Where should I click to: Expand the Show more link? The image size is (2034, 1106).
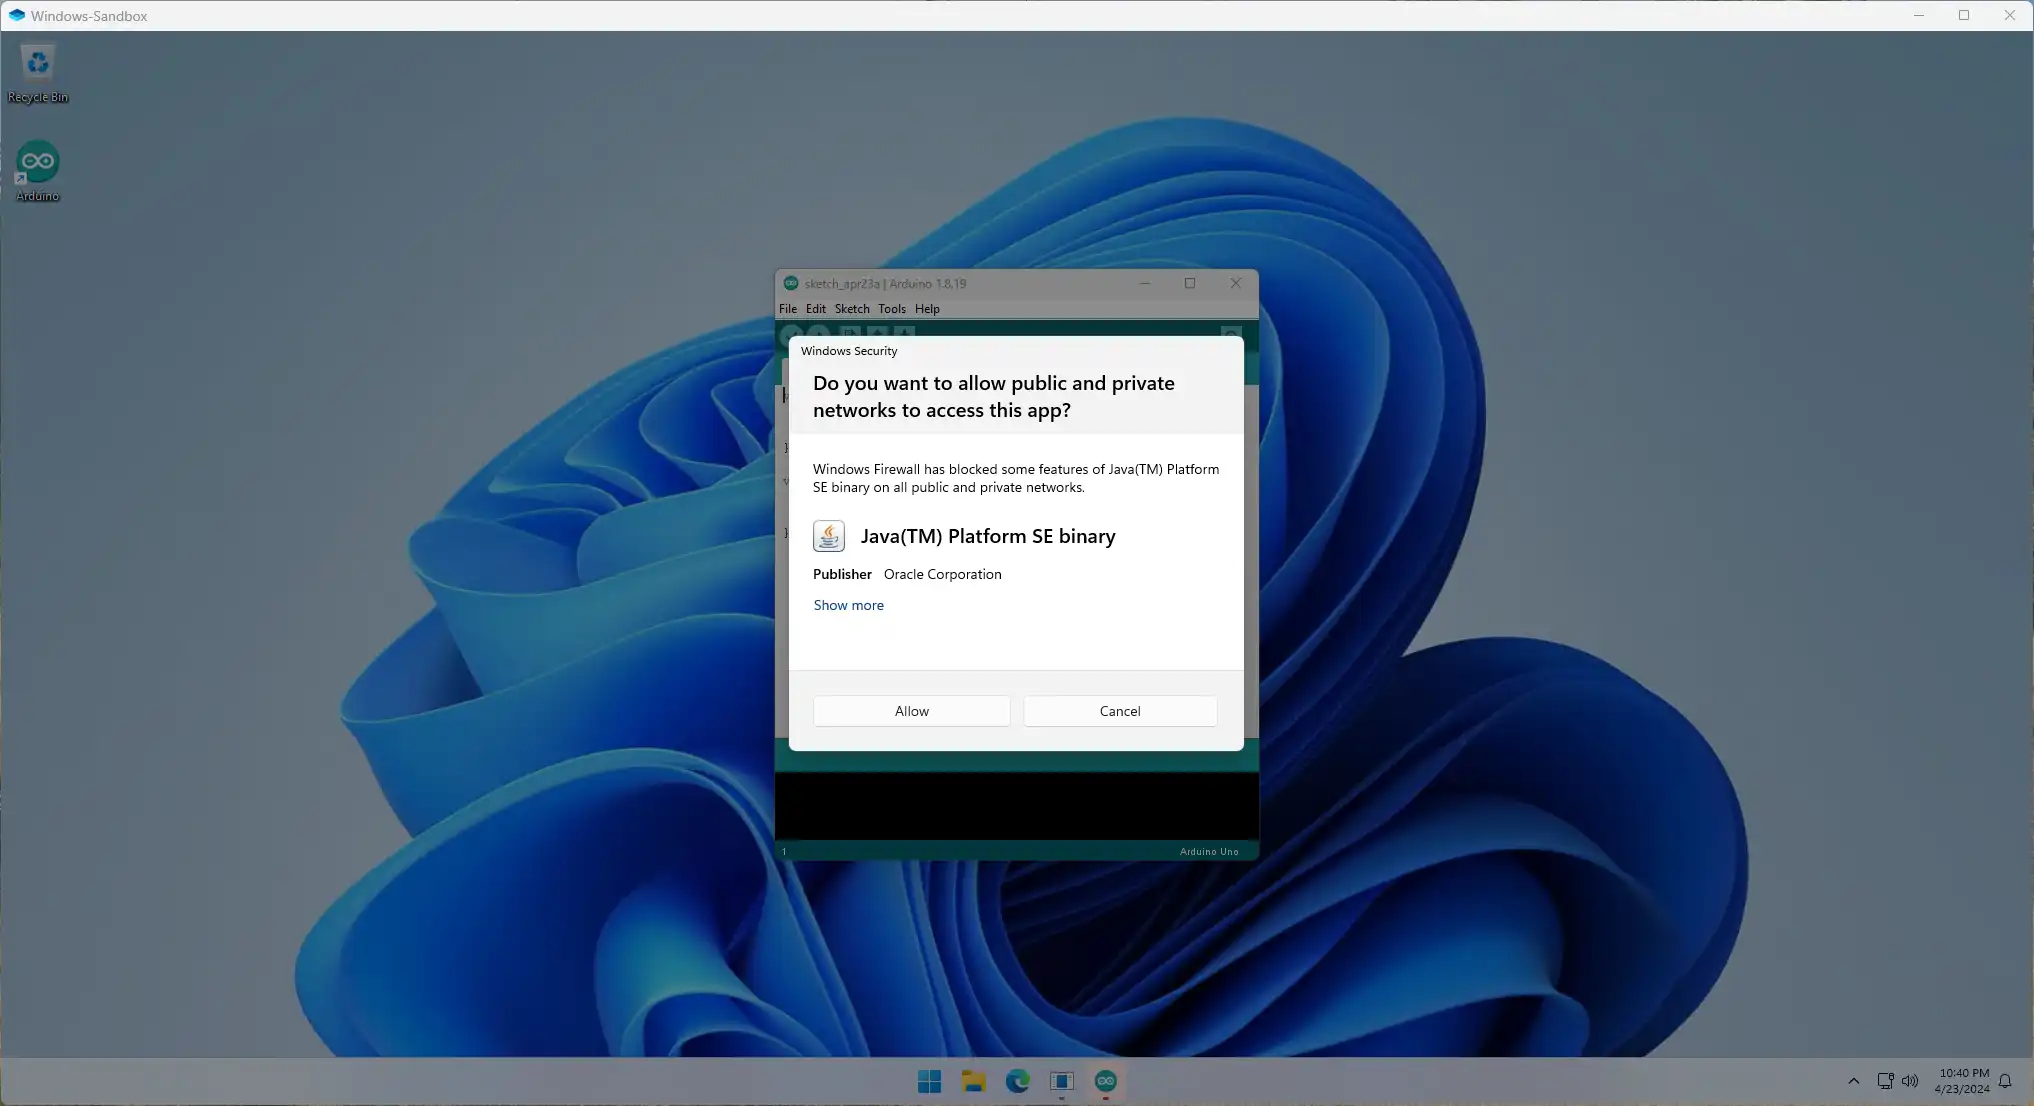[848, 605]
